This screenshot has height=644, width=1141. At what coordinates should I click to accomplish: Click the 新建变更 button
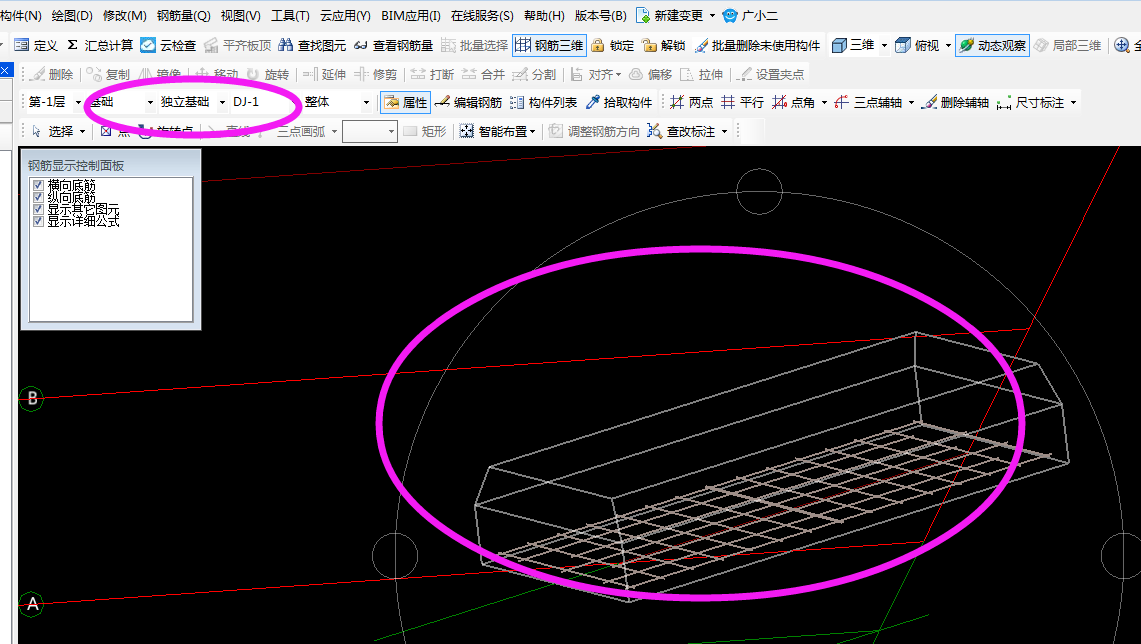point(670,15)
